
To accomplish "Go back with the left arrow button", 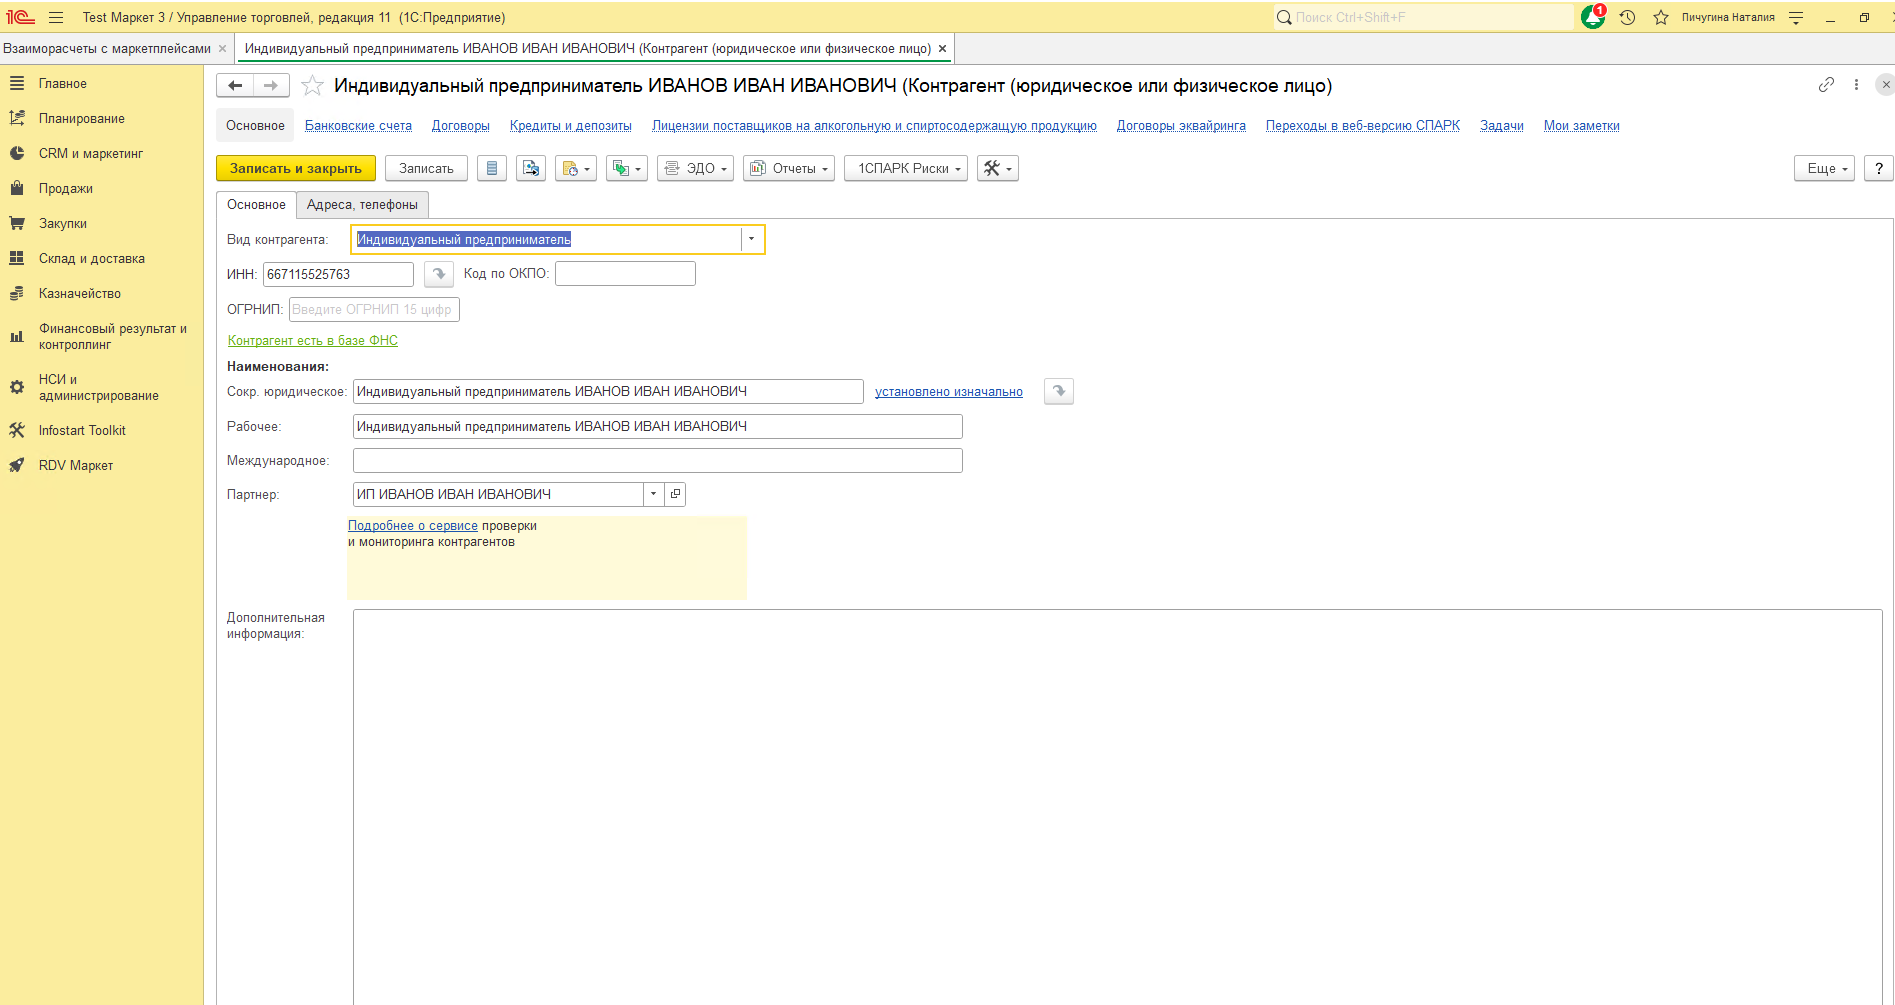I will 235,86.
